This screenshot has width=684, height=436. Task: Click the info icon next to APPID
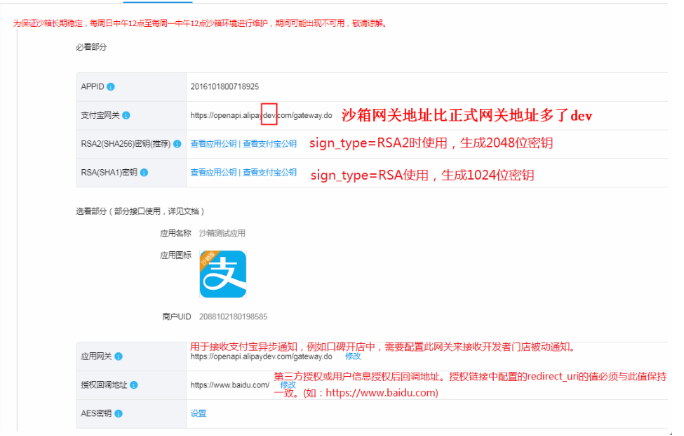point(111,87)
